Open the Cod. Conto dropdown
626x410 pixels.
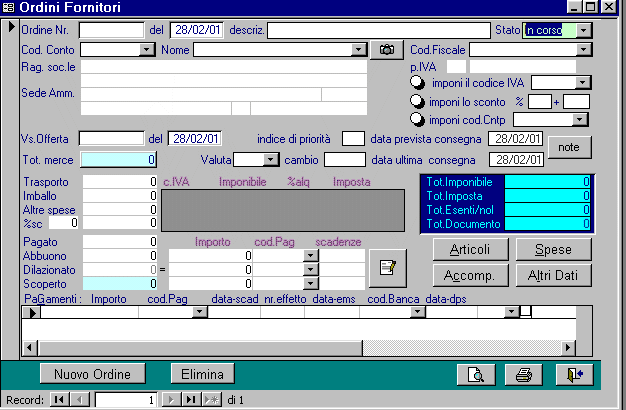pos(147,50)
